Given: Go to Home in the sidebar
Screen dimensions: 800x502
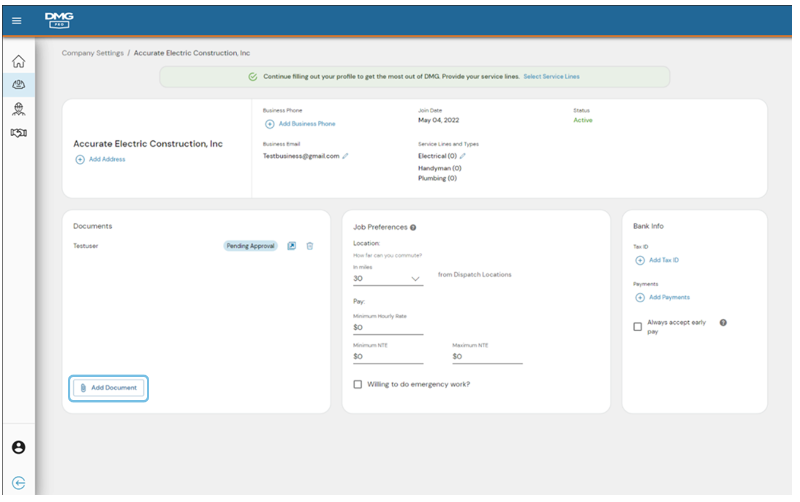Looking at the screenshot, I should [x=18, y=62].
